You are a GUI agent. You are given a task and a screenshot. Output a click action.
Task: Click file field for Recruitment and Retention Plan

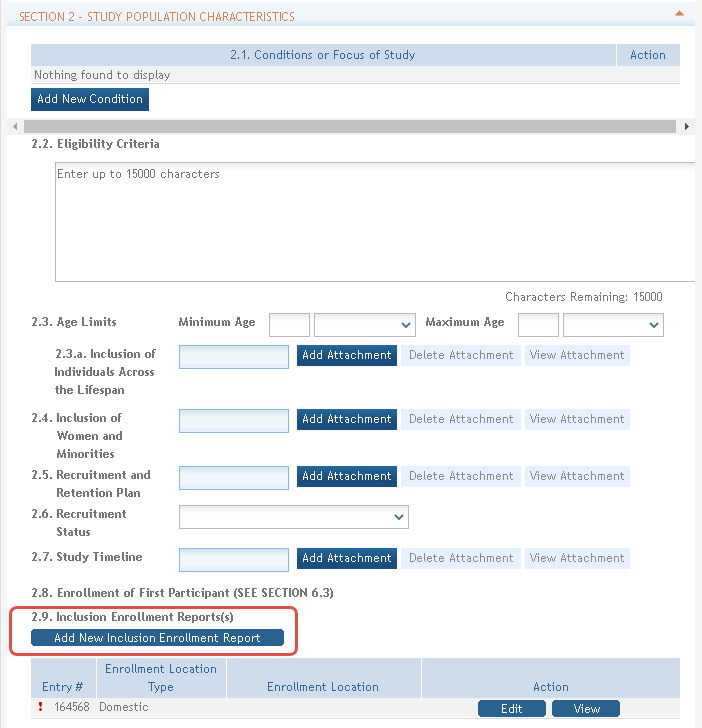(234, 478)
